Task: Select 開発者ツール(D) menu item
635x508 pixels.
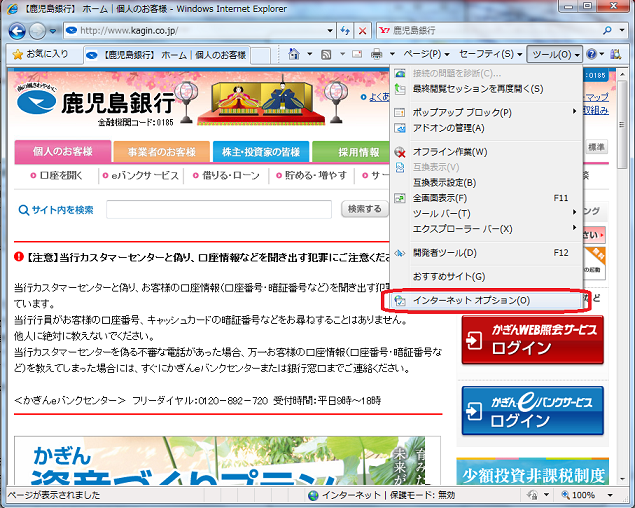Action: click(486, 253)
